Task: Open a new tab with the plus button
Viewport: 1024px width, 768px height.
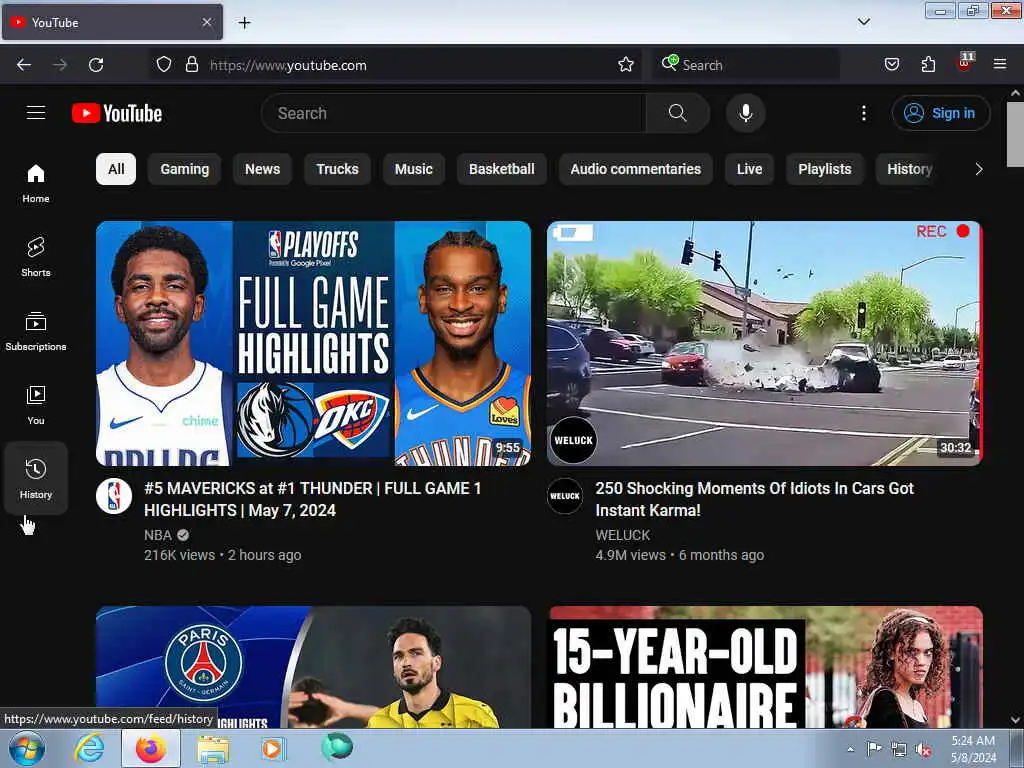Action: (244, 23)
